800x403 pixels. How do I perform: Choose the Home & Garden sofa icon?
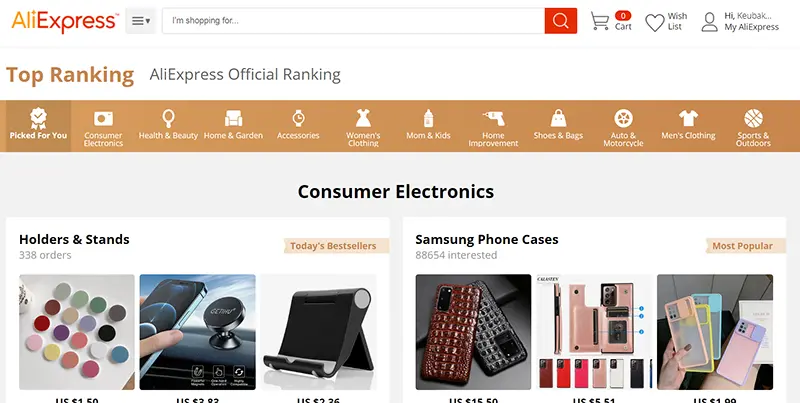233,118
